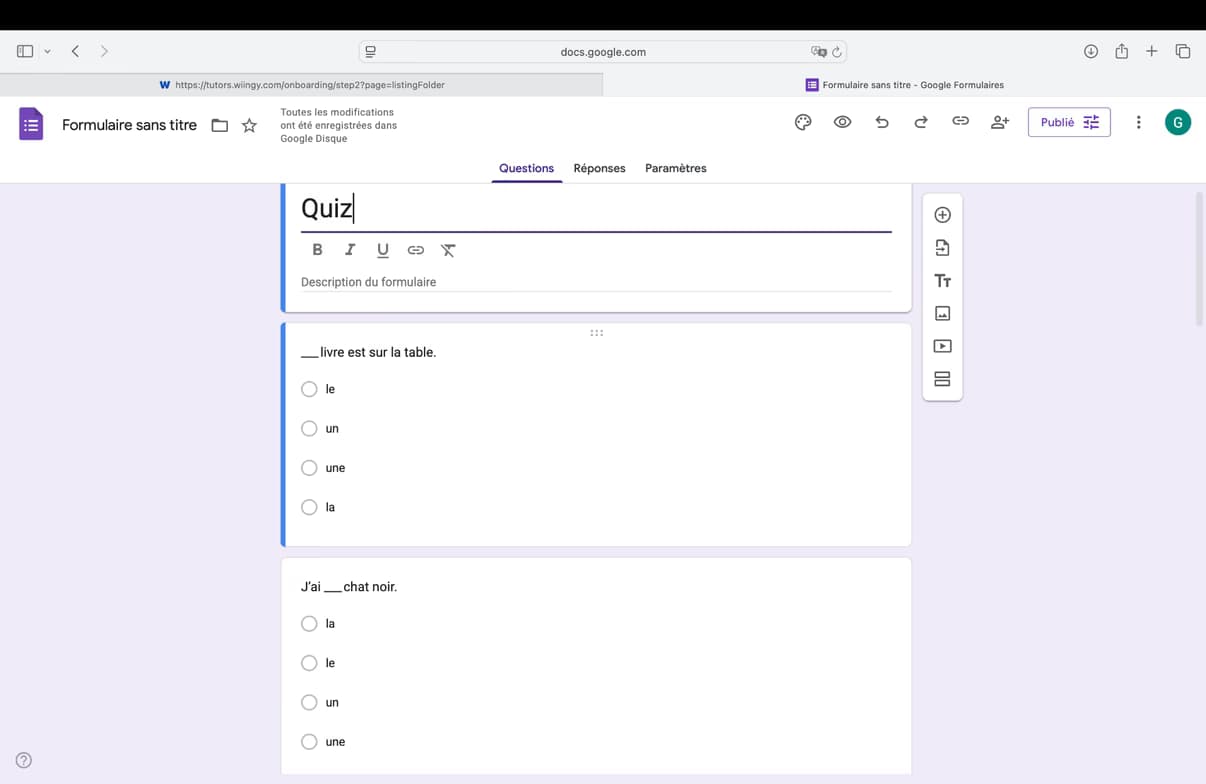1206x784 pixels.
Task: Redo the change
Action: pyautogui.click(x=920, y=121)
